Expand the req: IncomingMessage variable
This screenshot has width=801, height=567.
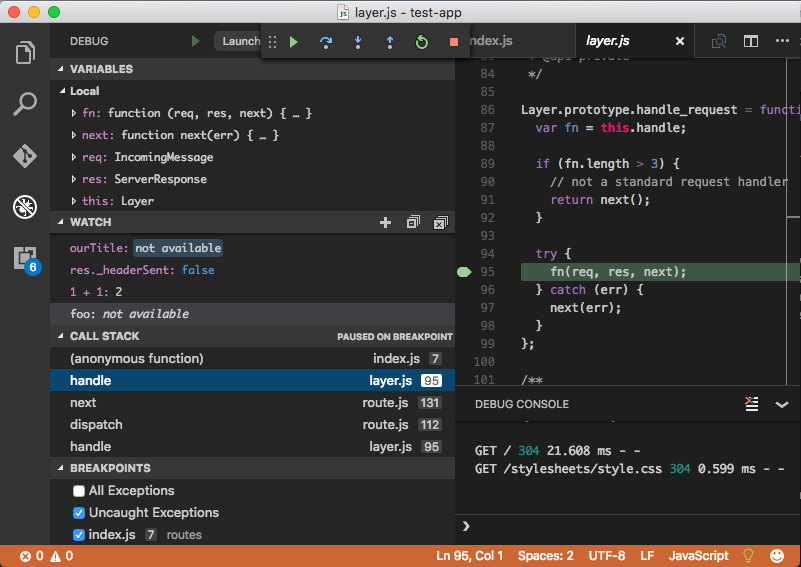[74, 157]
